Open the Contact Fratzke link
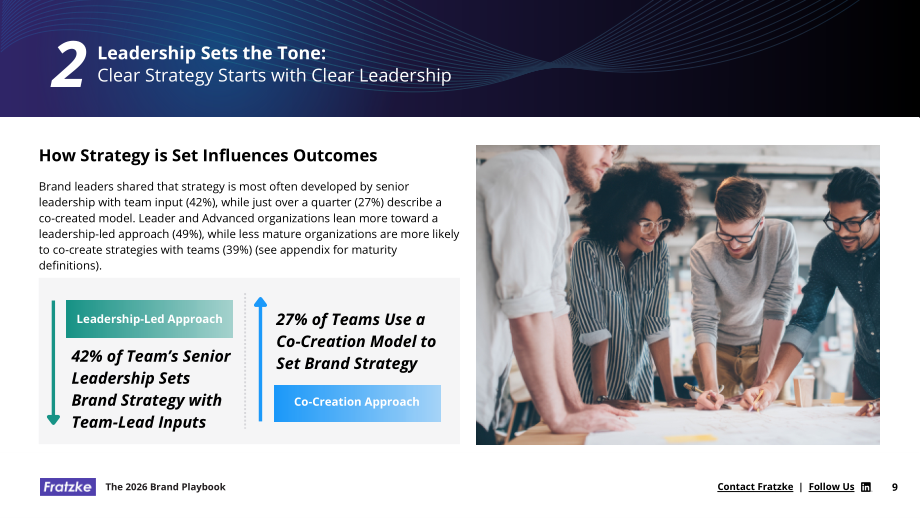Viewport: 920px width, 518px height. pyautogui.click(x=755, y=487)
